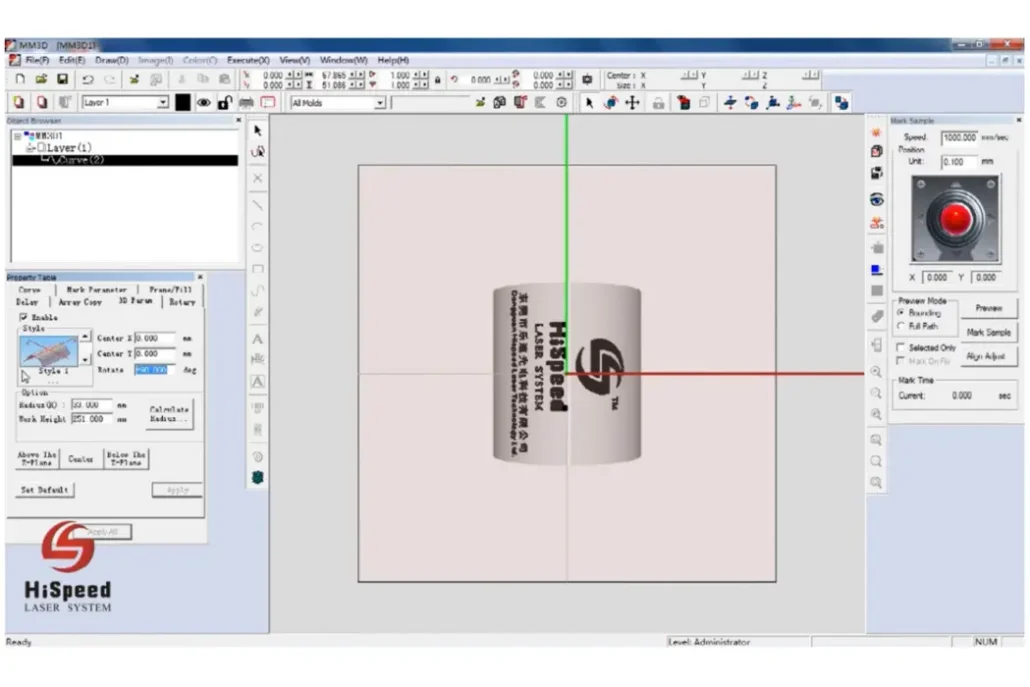Screen dimensions: 1030x687
Task: Click the Mark Sample button
Action: click(x=989, y=332)
